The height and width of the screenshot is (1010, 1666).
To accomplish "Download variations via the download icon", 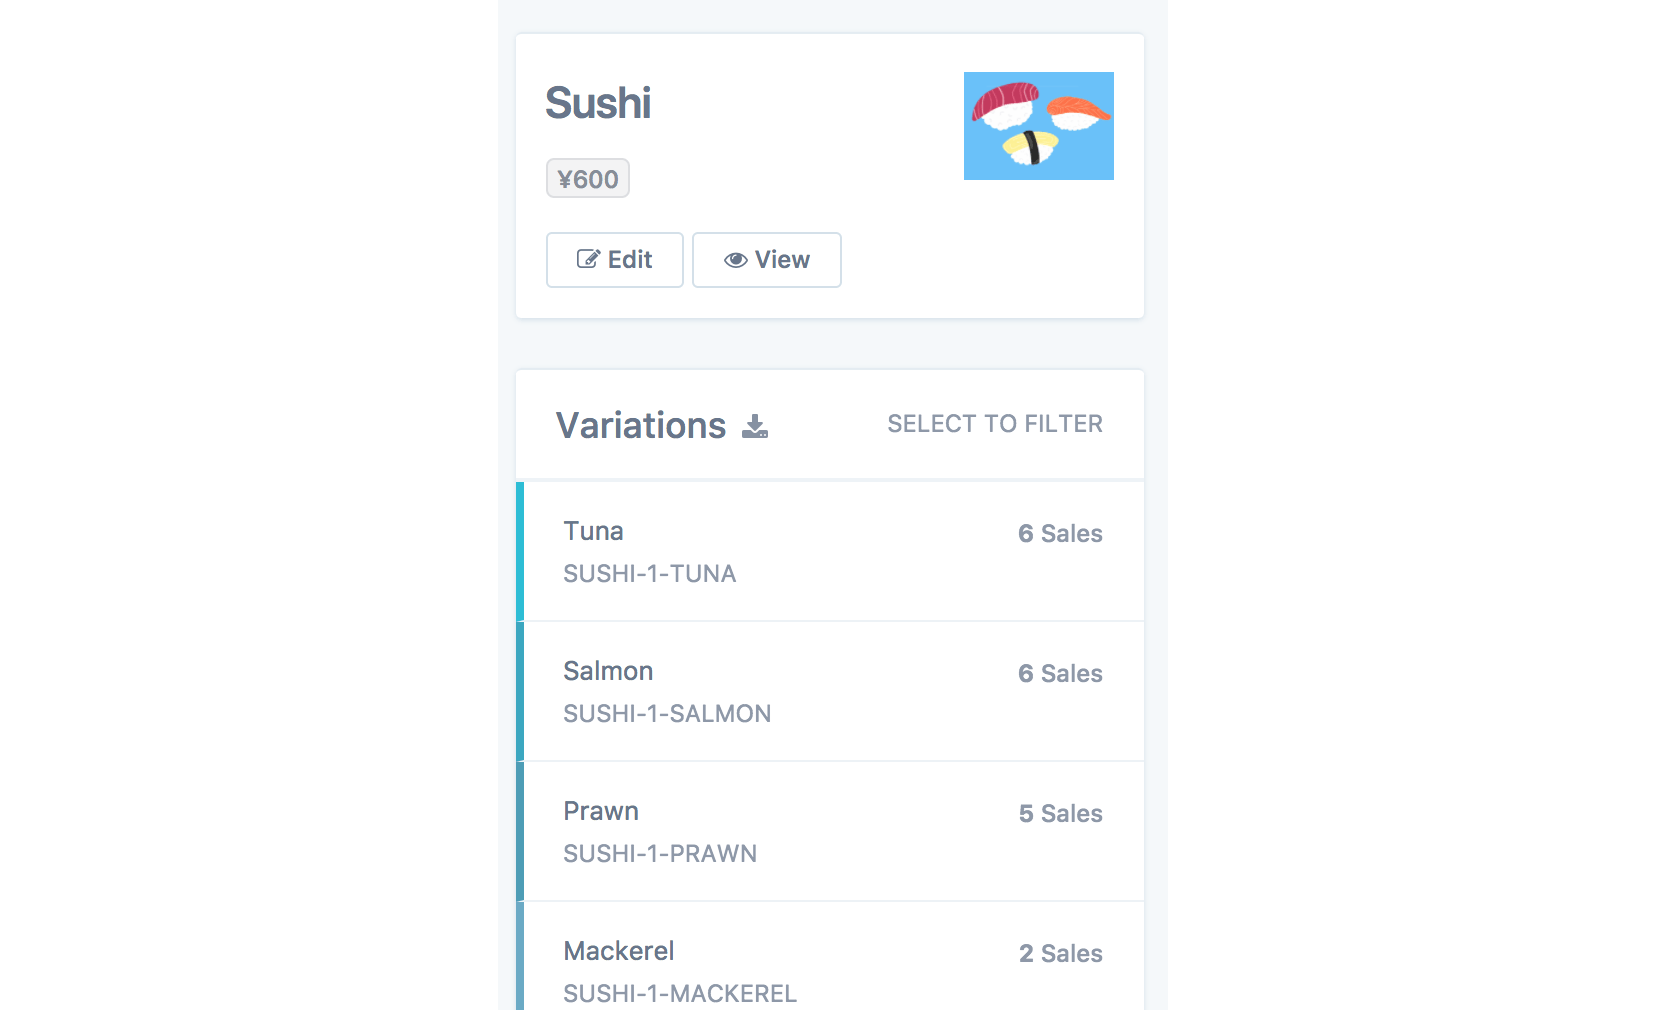I will click(x=755, y=427).
